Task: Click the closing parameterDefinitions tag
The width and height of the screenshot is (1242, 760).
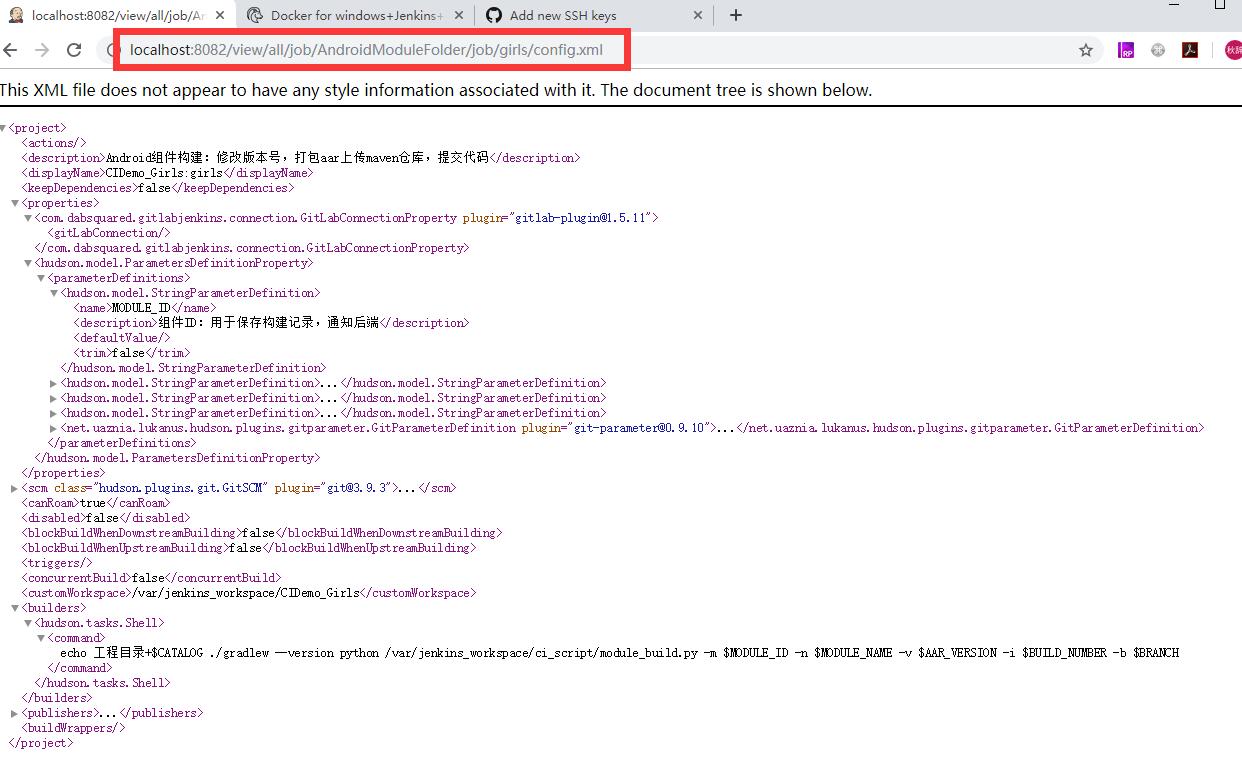Action: [121, 443]
